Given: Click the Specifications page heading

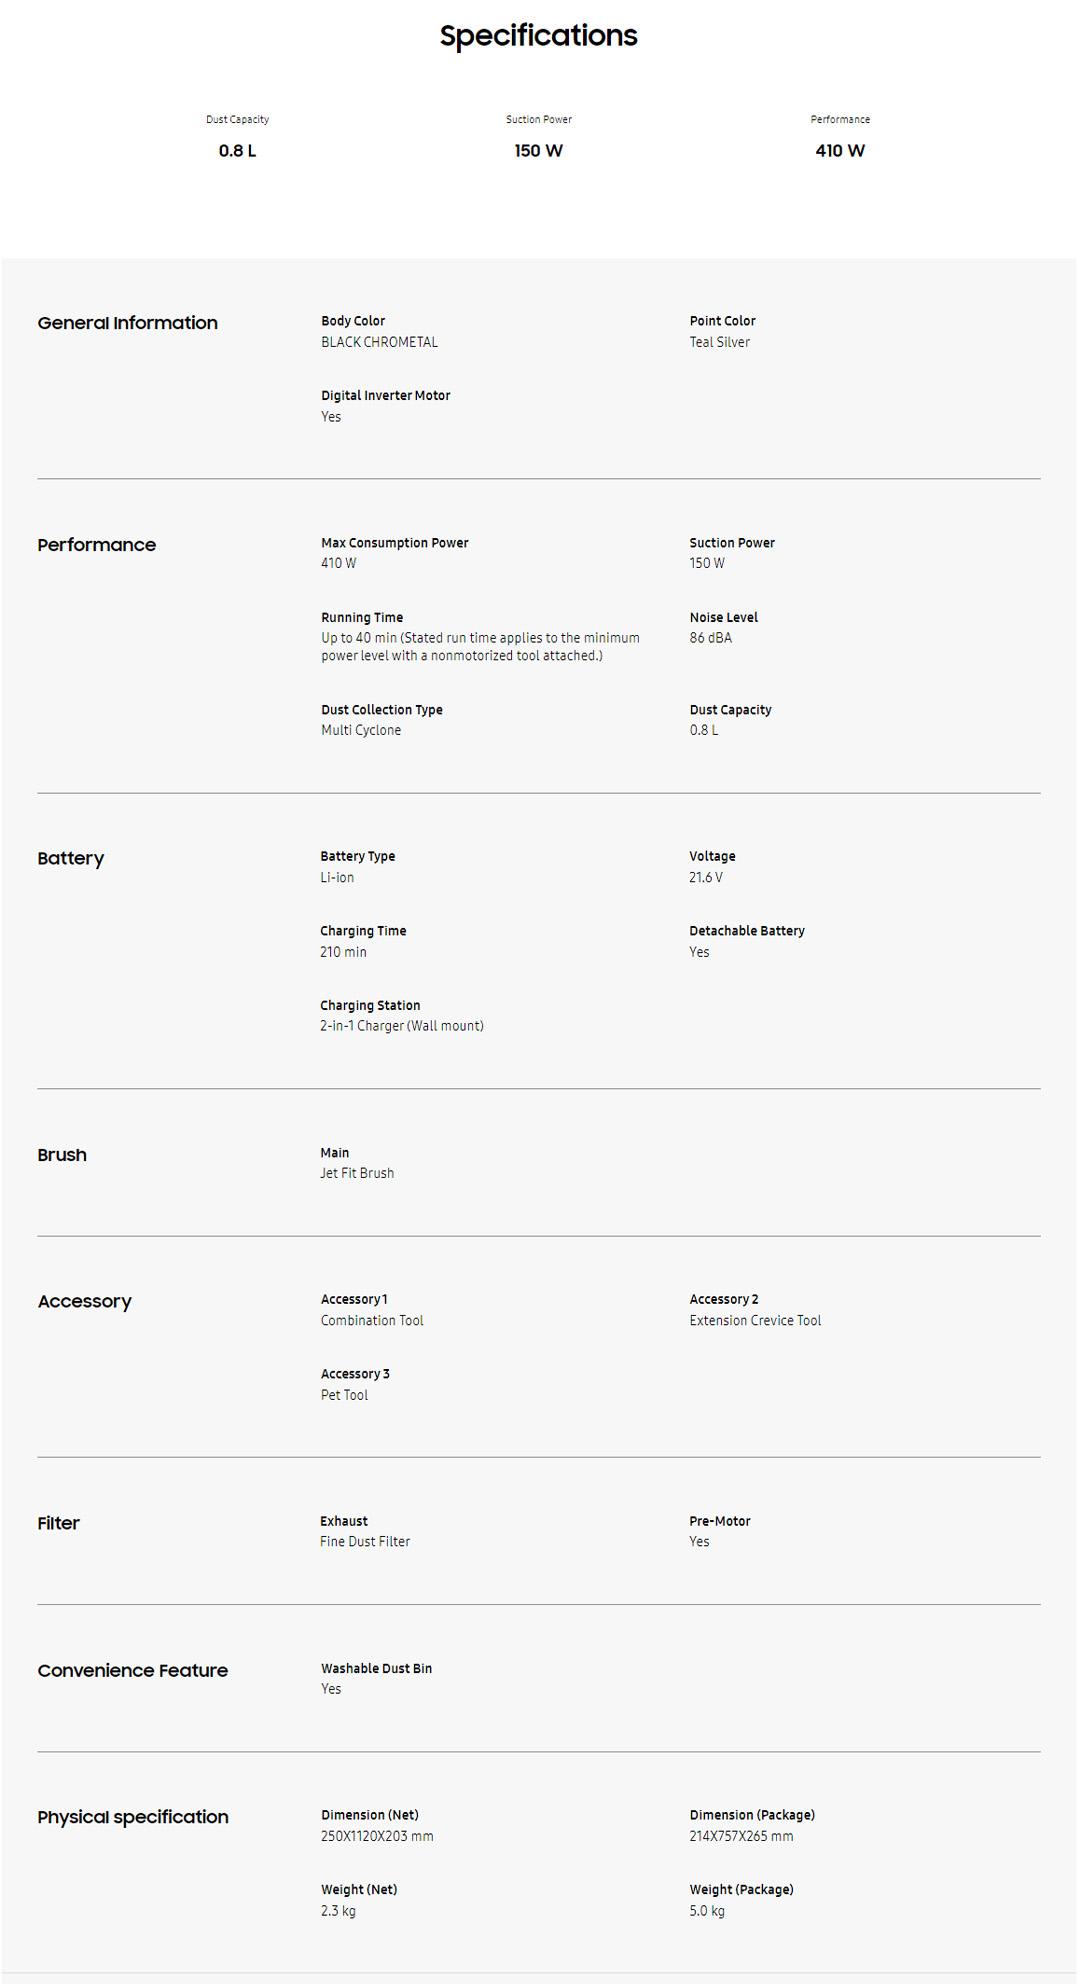Looking at the screenshot, I should point(538,36).
